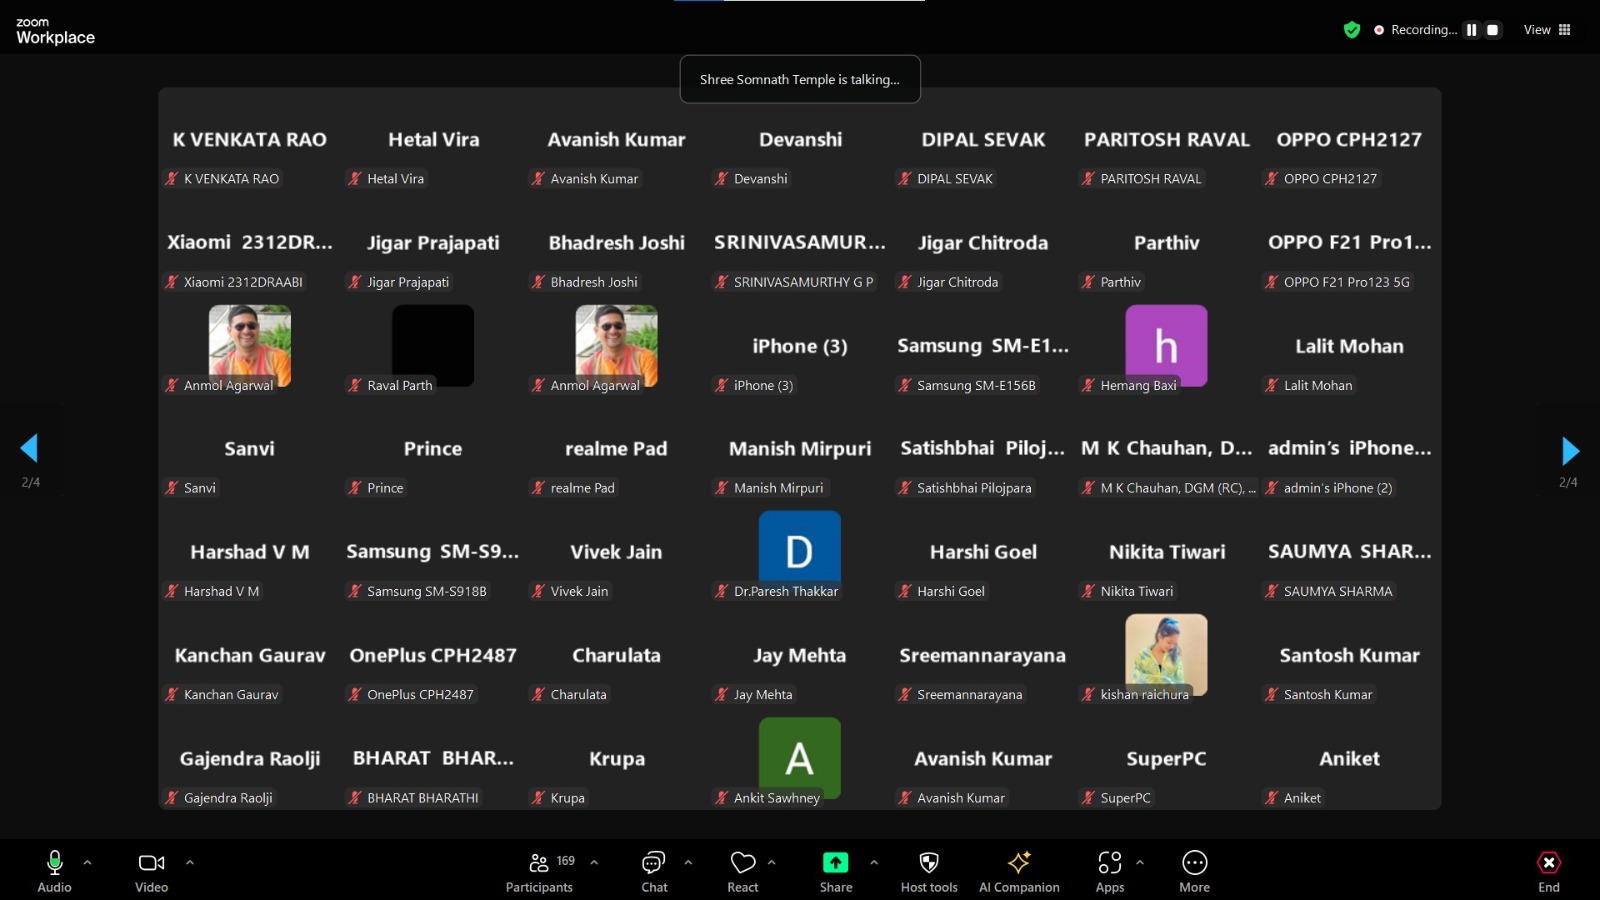Go to next gallery page
The height and width of the screenshot is (900, 1600).
pyautogui.click(x=1570, y=451)
